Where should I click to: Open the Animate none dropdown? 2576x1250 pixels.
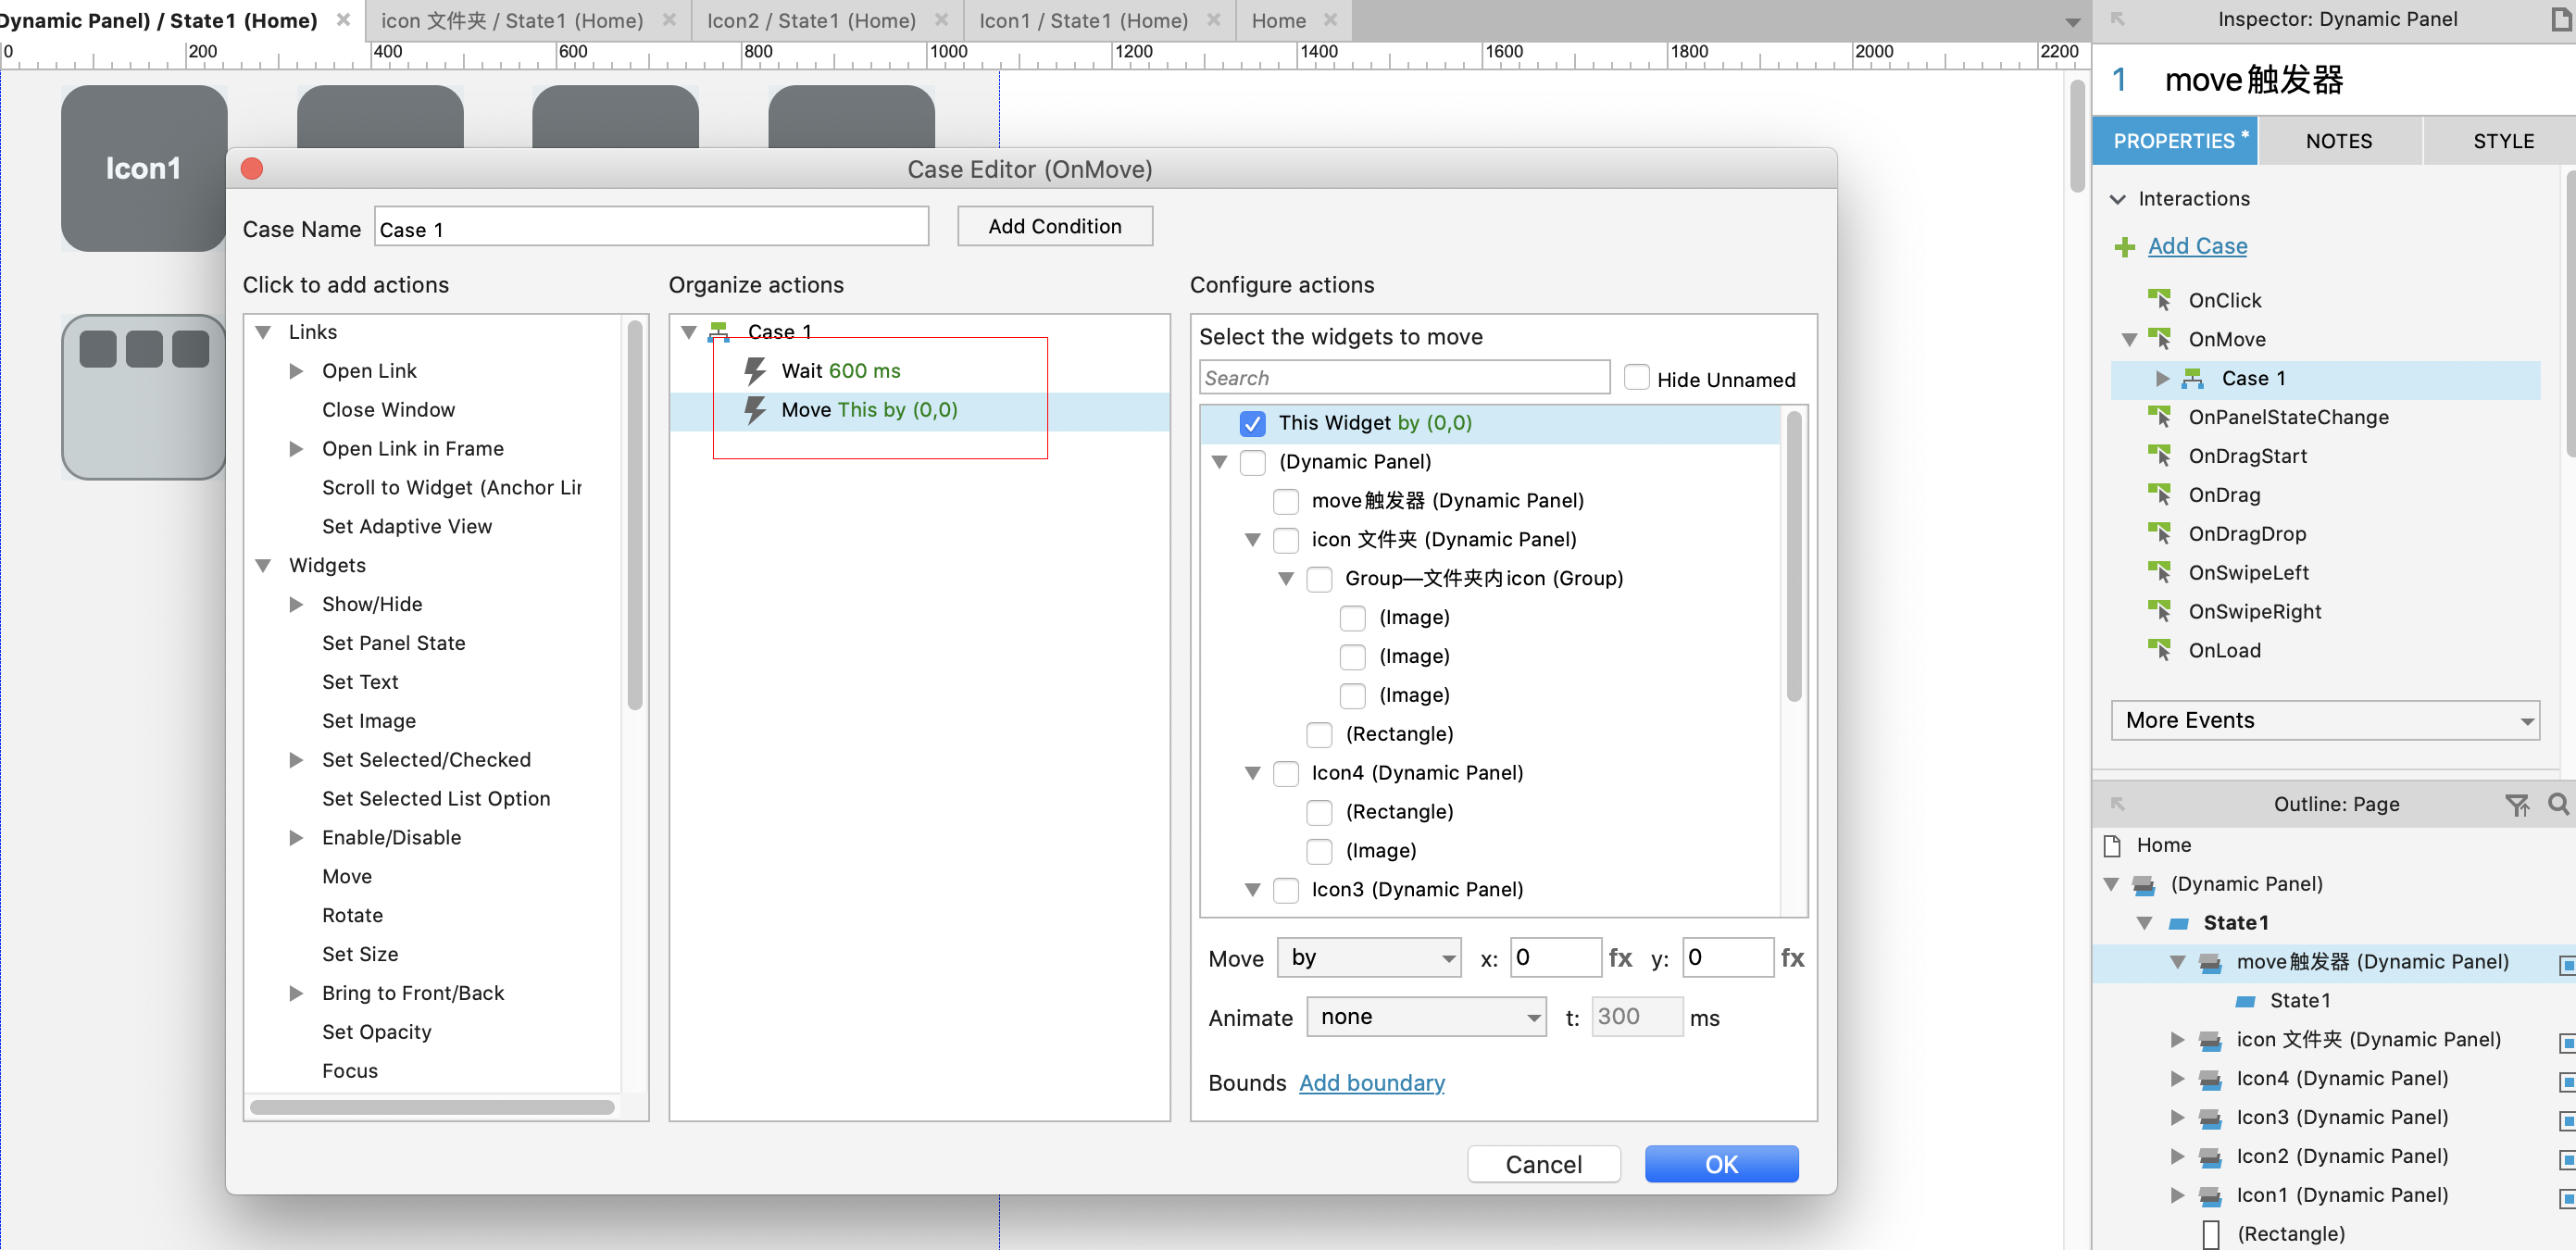coord(1425,1017)
